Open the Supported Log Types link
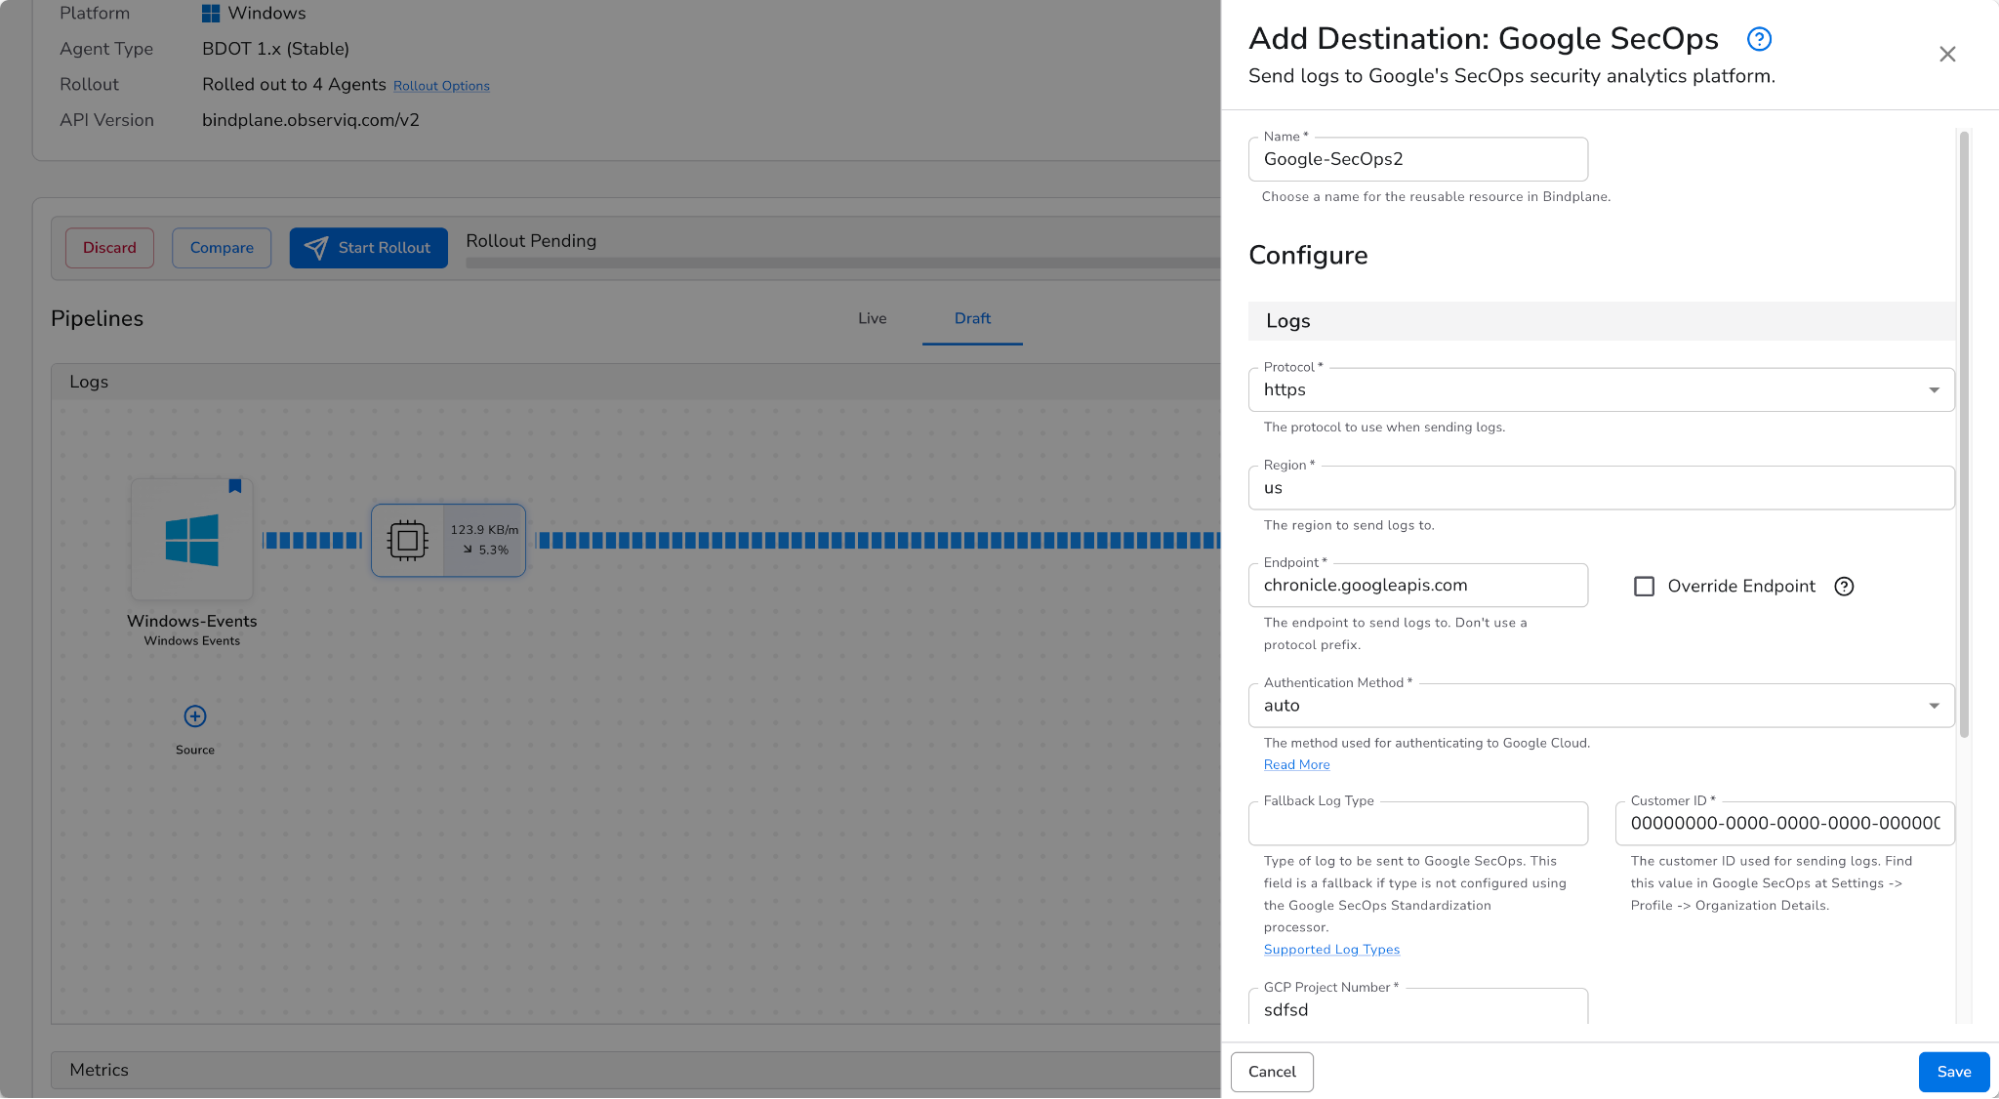 pos(1331,949)
